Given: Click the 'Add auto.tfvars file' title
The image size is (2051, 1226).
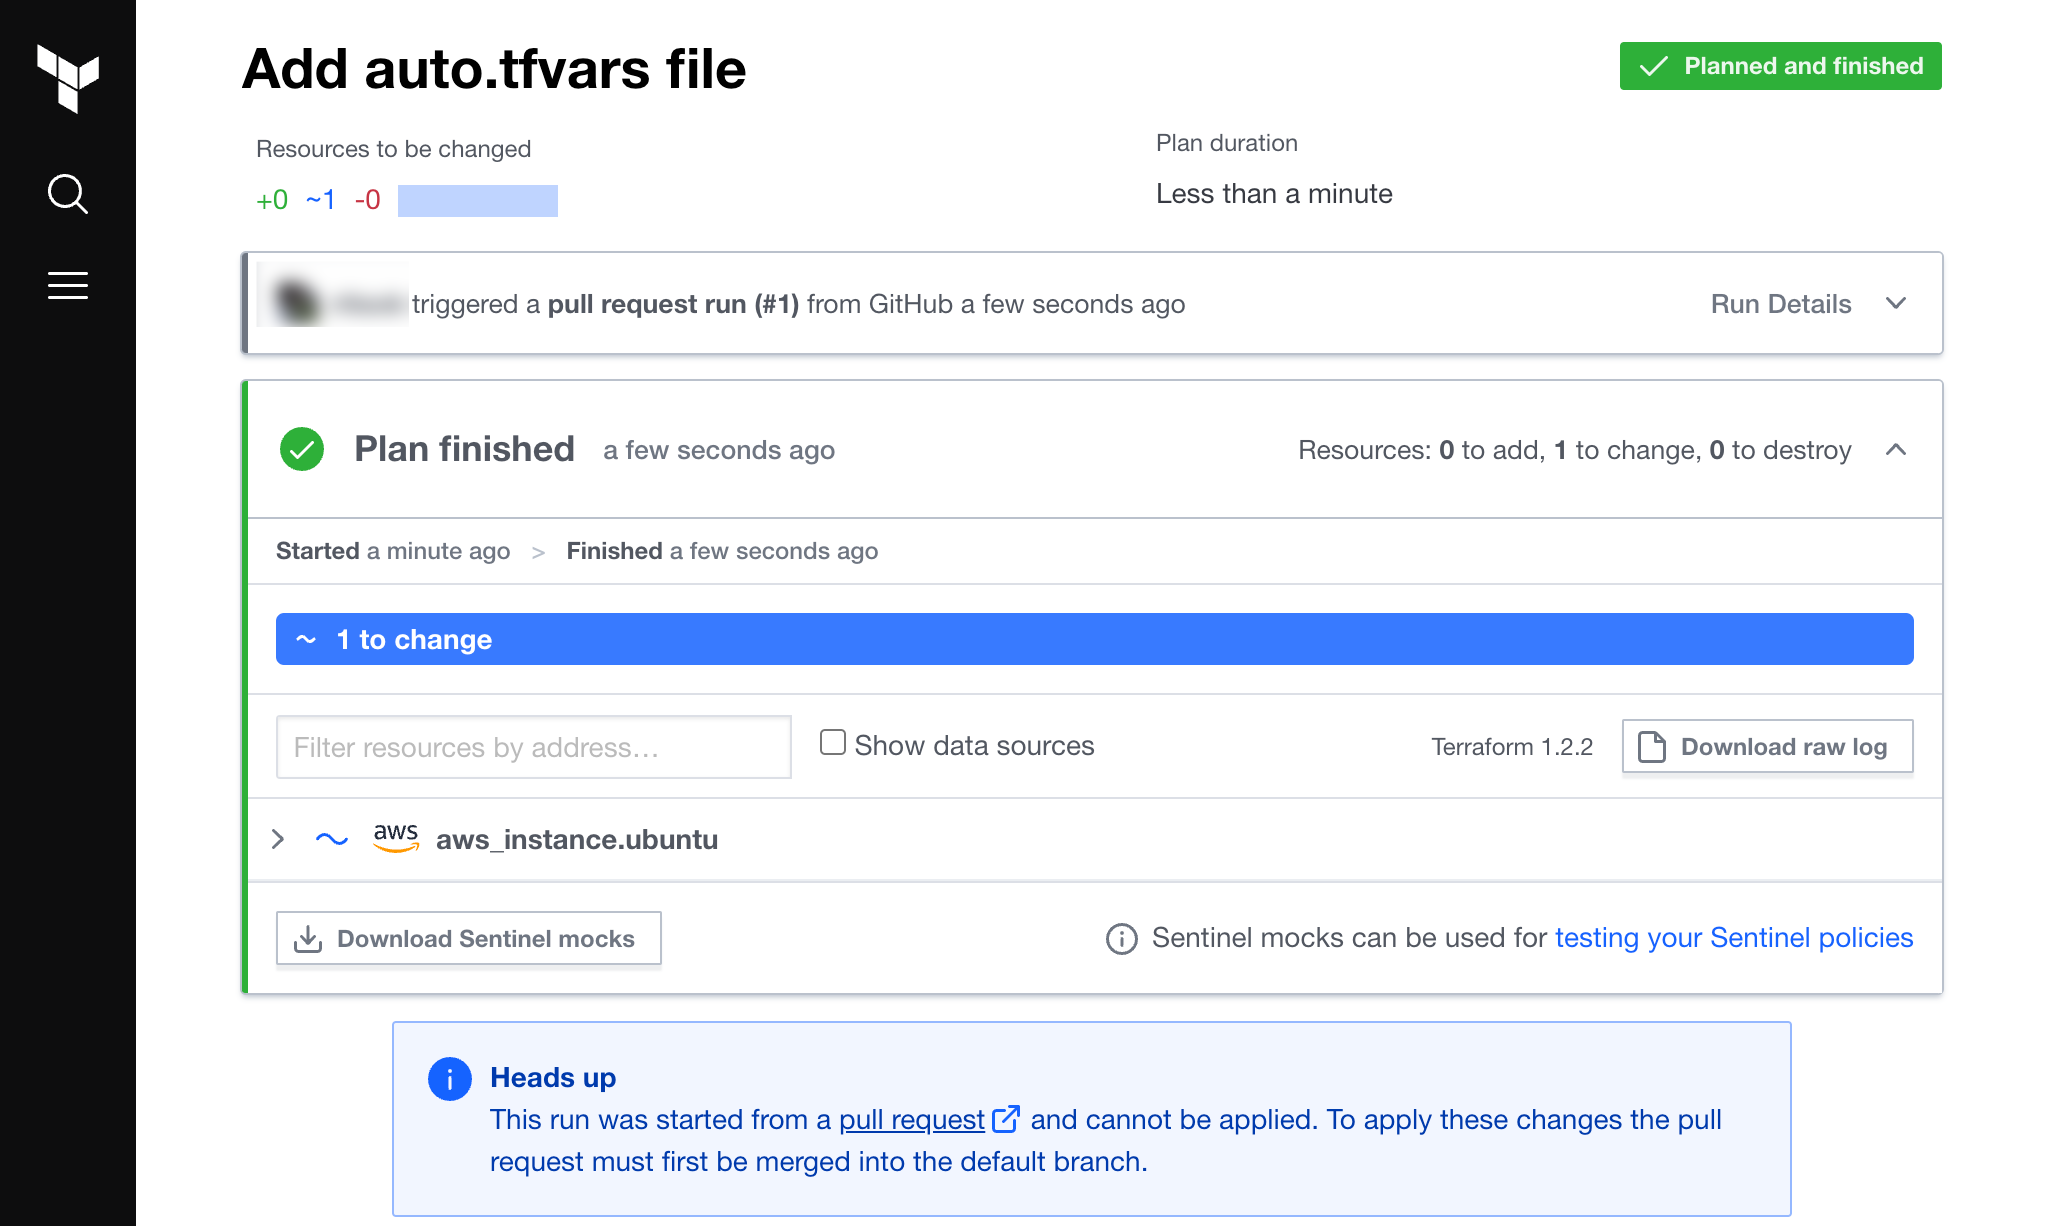Looking at the screenshot, I should pyautogui.click(x=494, y=69).
